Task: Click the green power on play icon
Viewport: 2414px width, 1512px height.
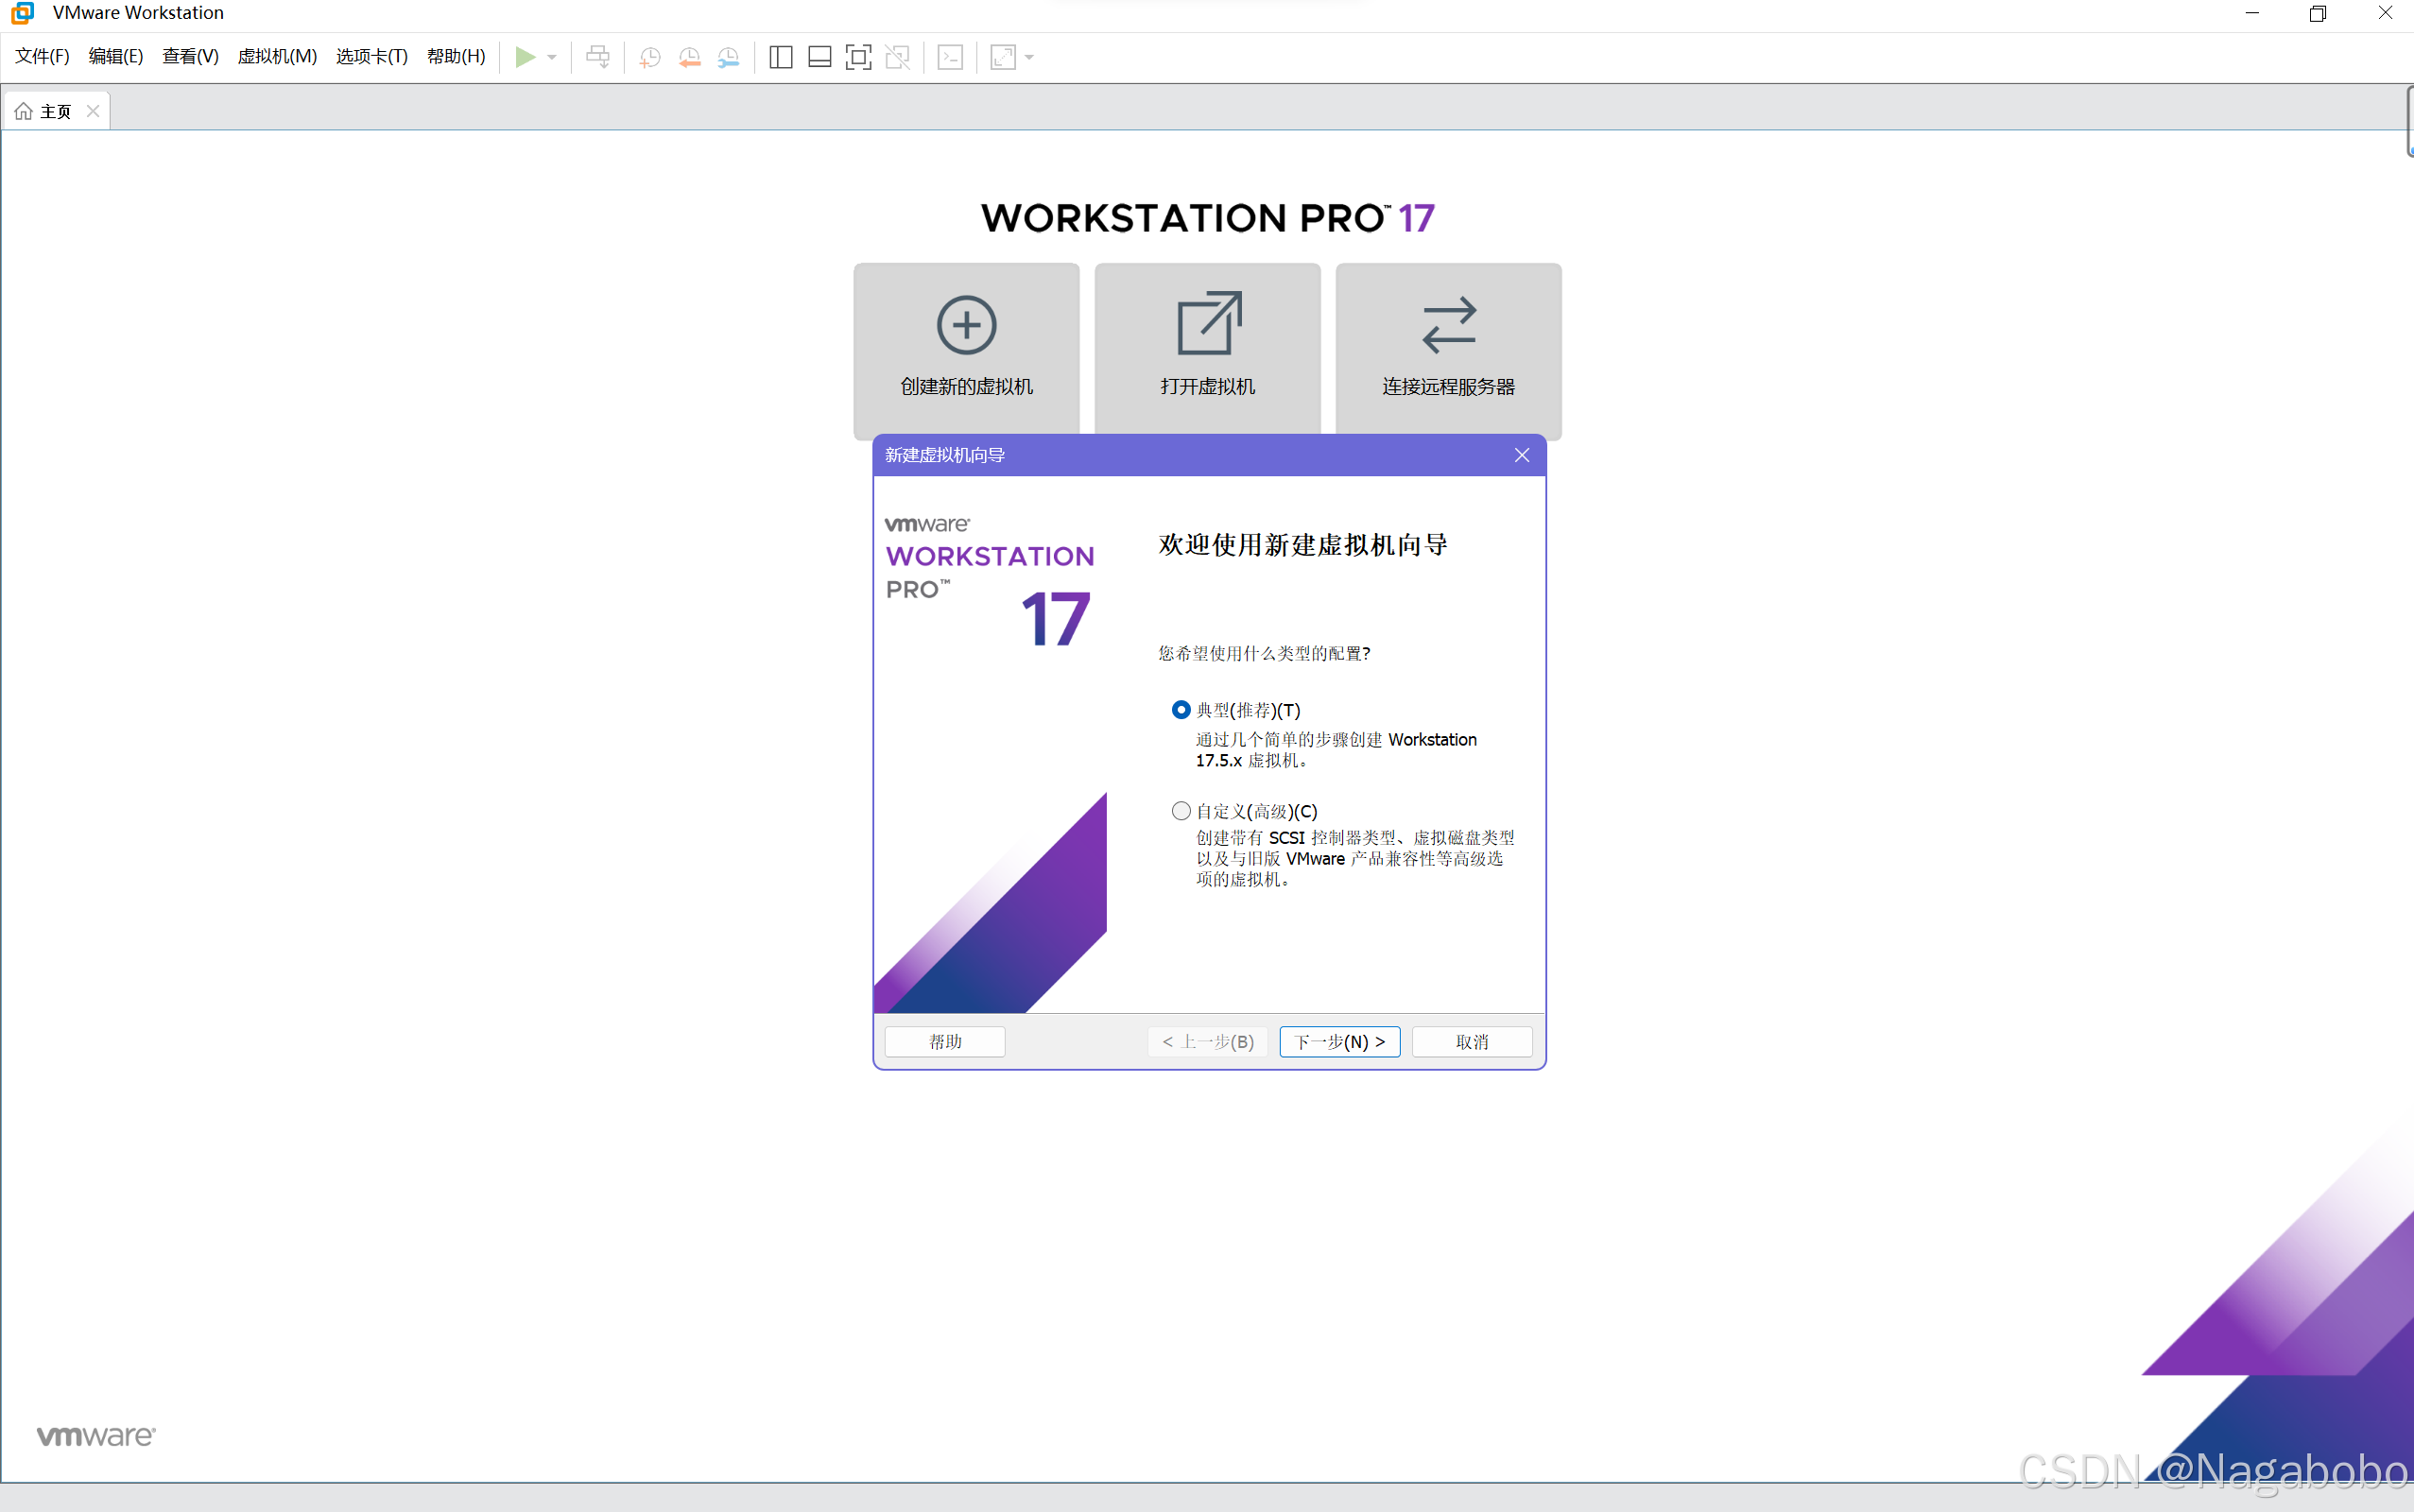Action: [524, 57]
